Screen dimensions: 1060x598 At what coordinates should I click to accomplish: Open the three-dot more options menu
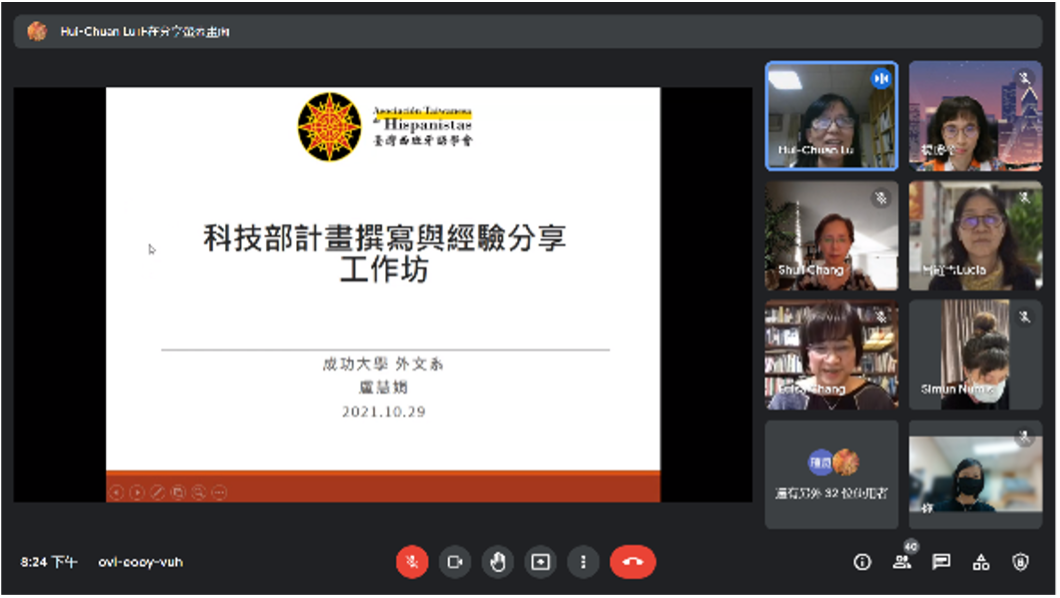pyautogui.click(x=583, y=562)
